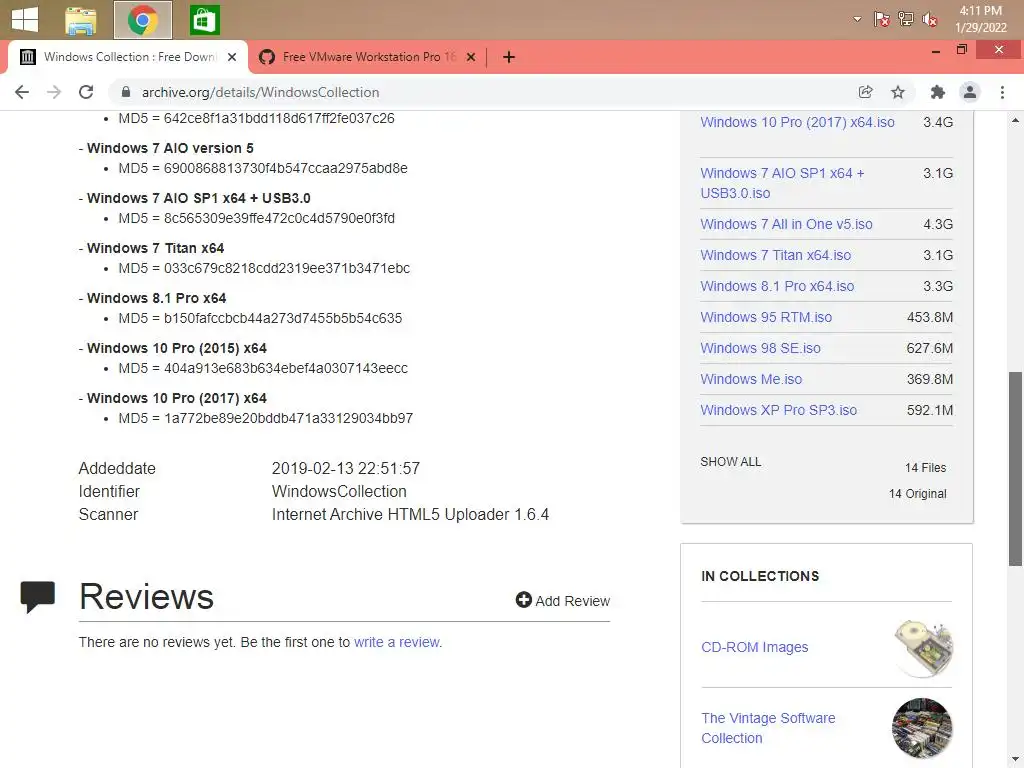Click the plus icon beside Add Review
The width and height of the screenshot is (1024, 768).
point(523,600)
